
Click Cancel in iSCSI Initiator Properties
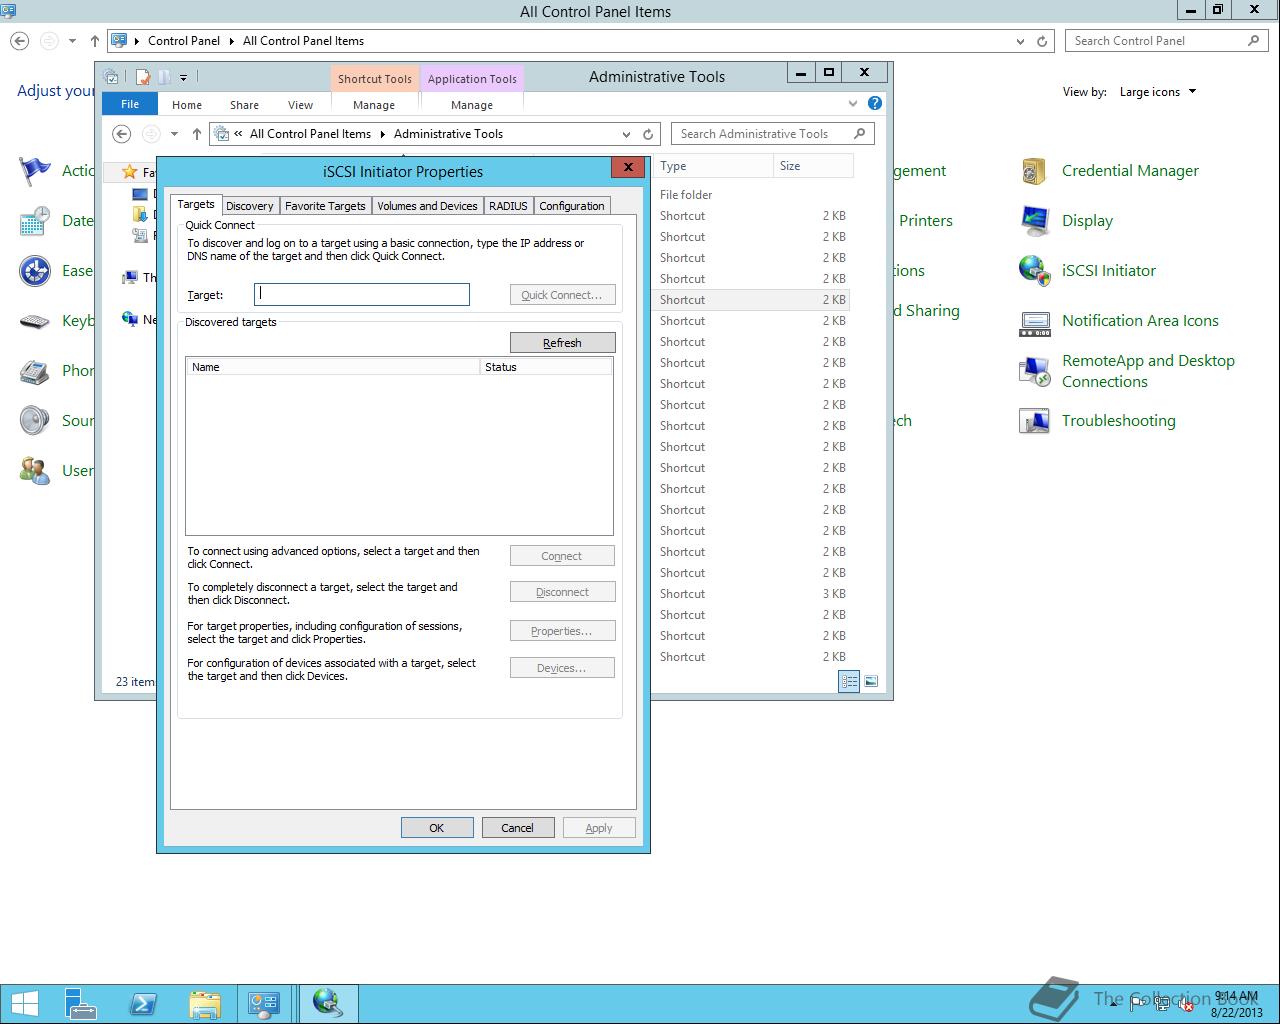click(518, 828)
